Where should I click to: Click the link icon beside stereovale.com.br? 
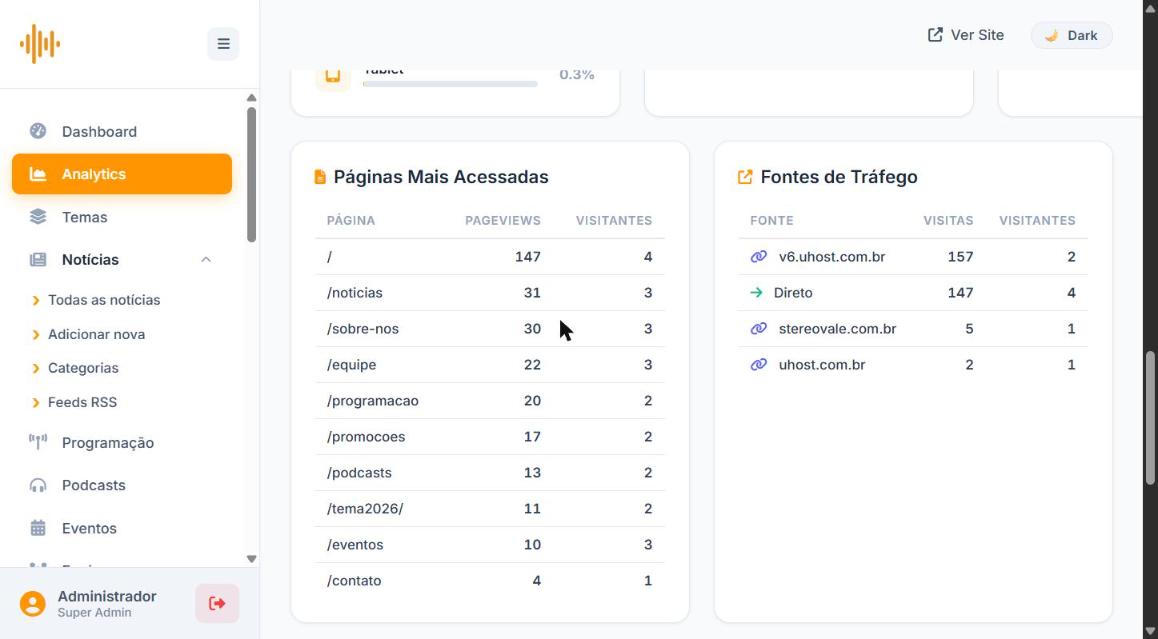(x=758, y=329)
